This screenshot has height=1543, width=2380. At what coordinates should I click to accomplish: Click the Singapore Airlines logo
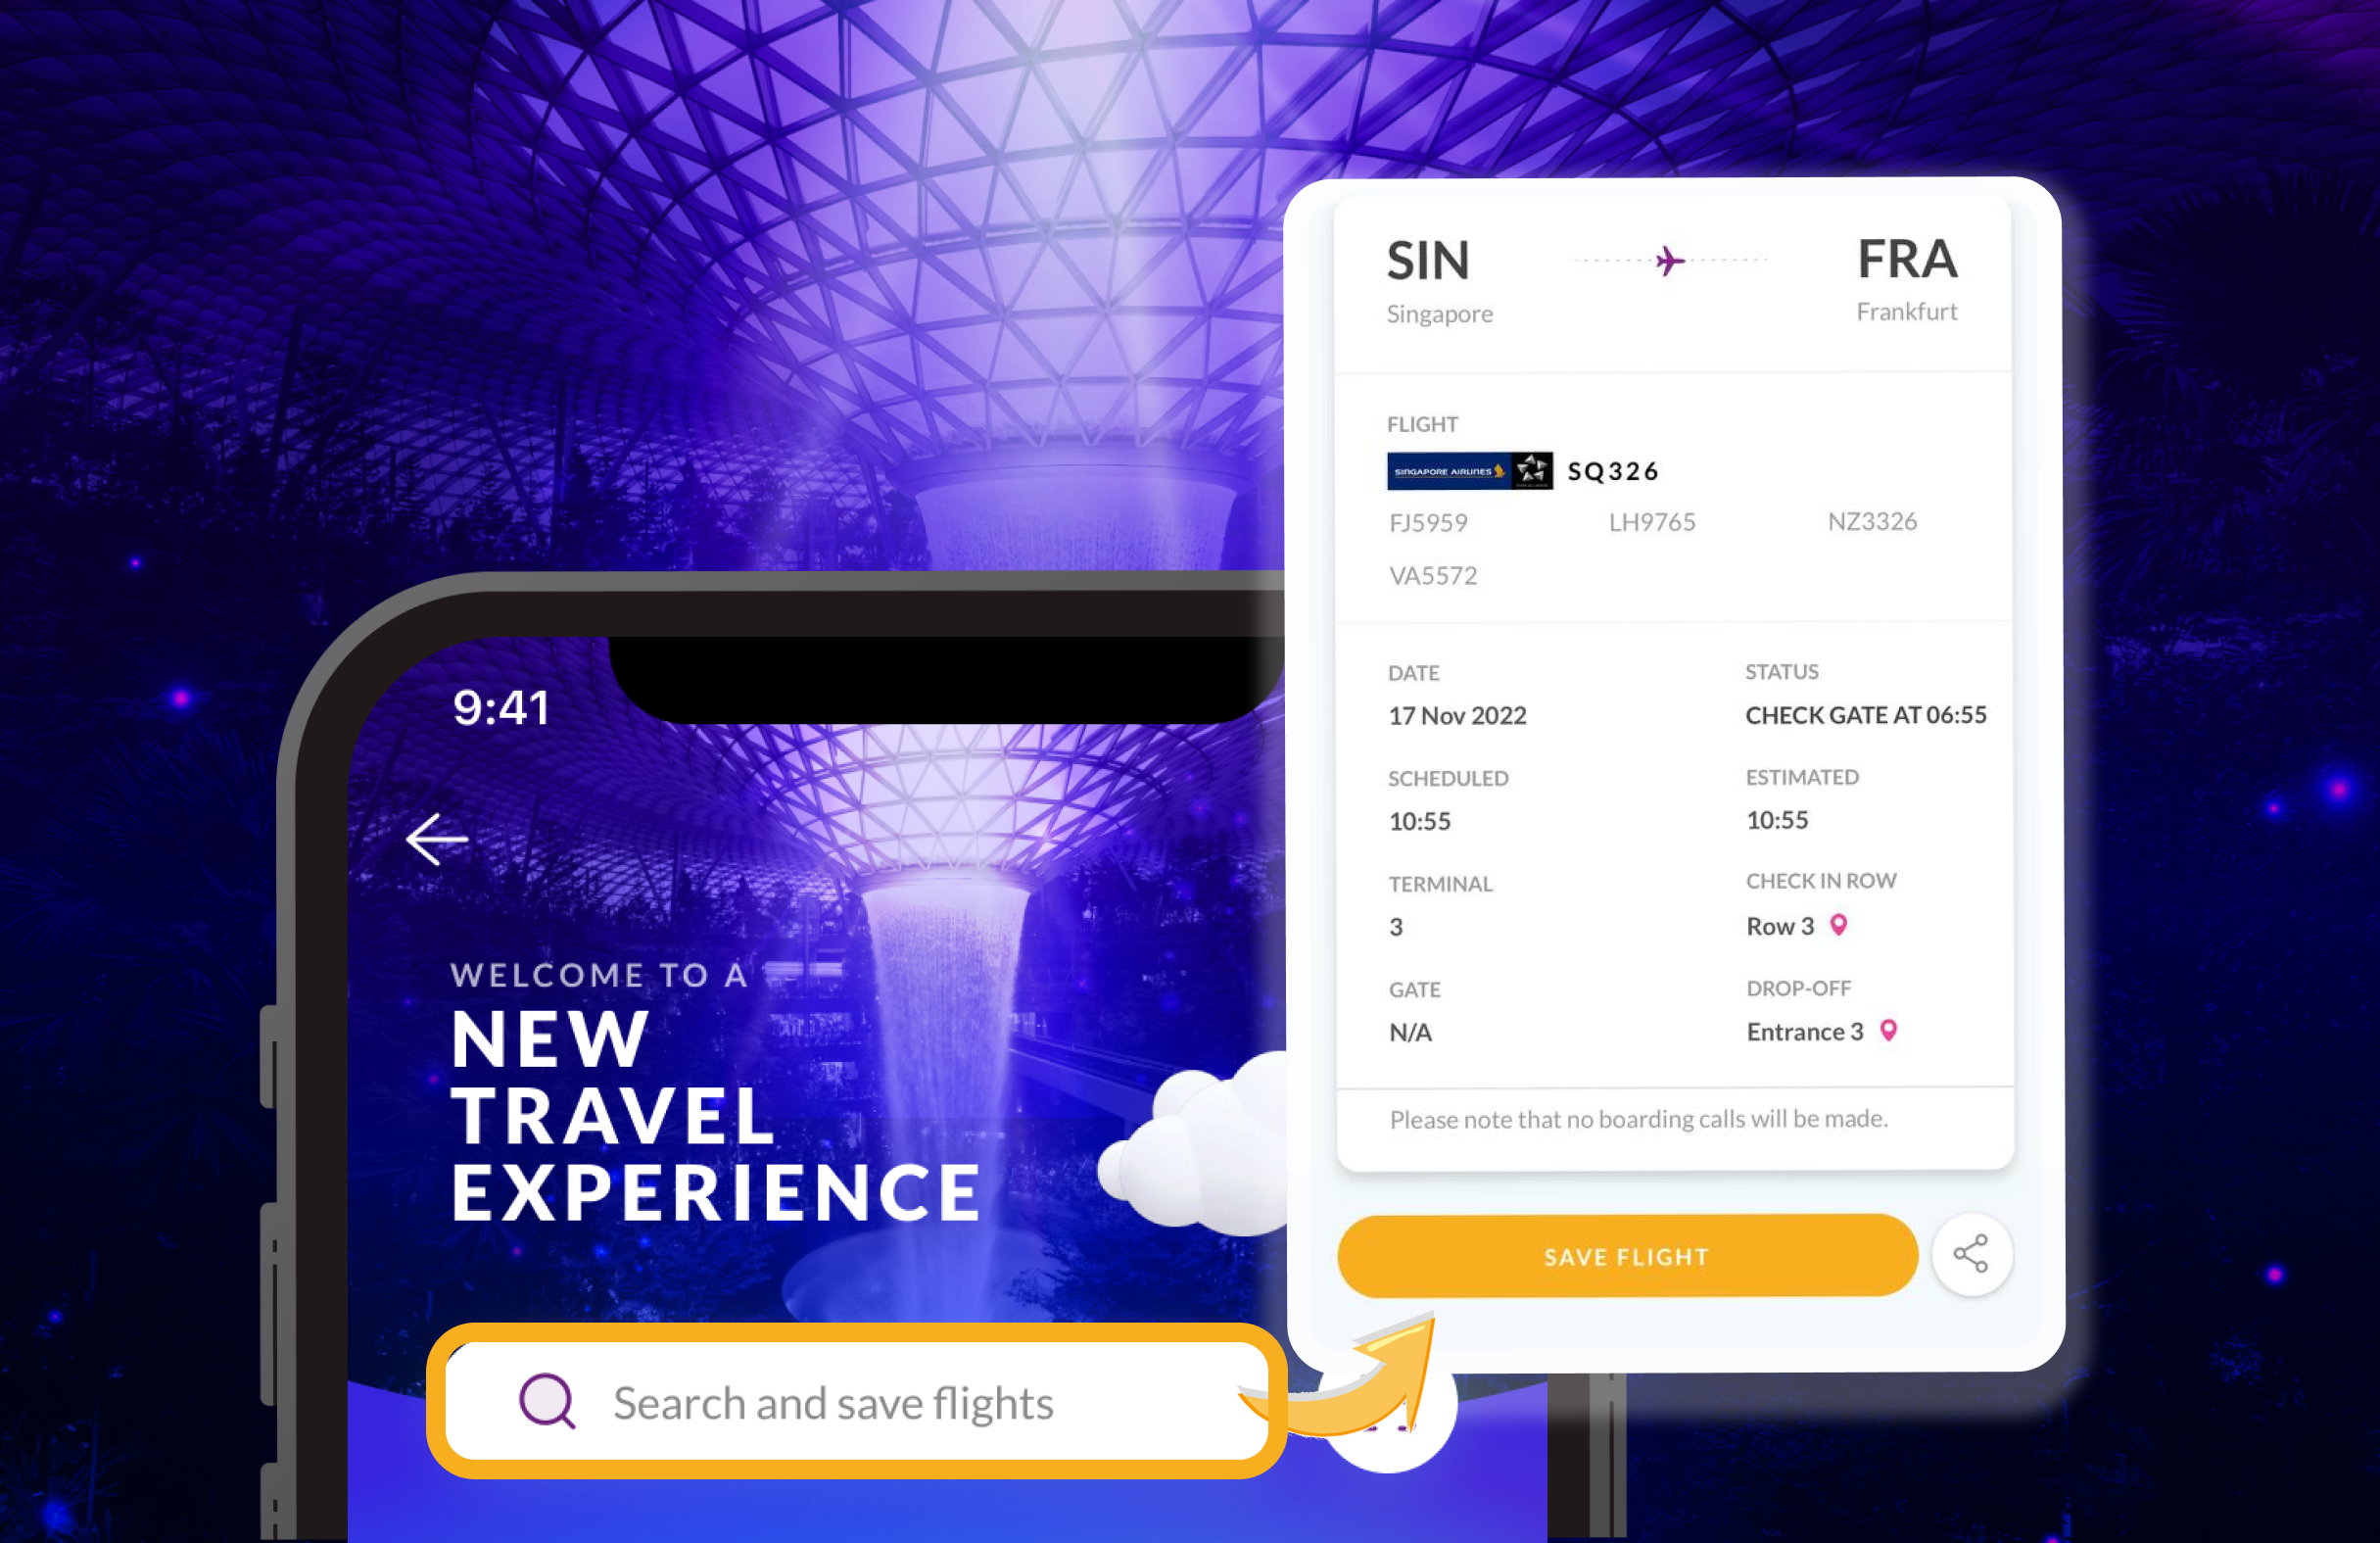(1469, 471)
